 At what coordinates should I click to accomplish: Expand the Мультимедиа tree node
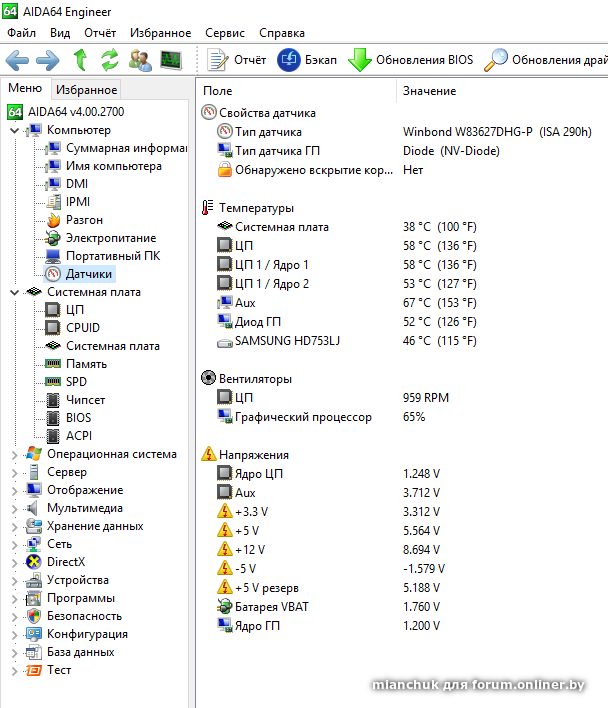pyautogui.click(x=14, y=509)
